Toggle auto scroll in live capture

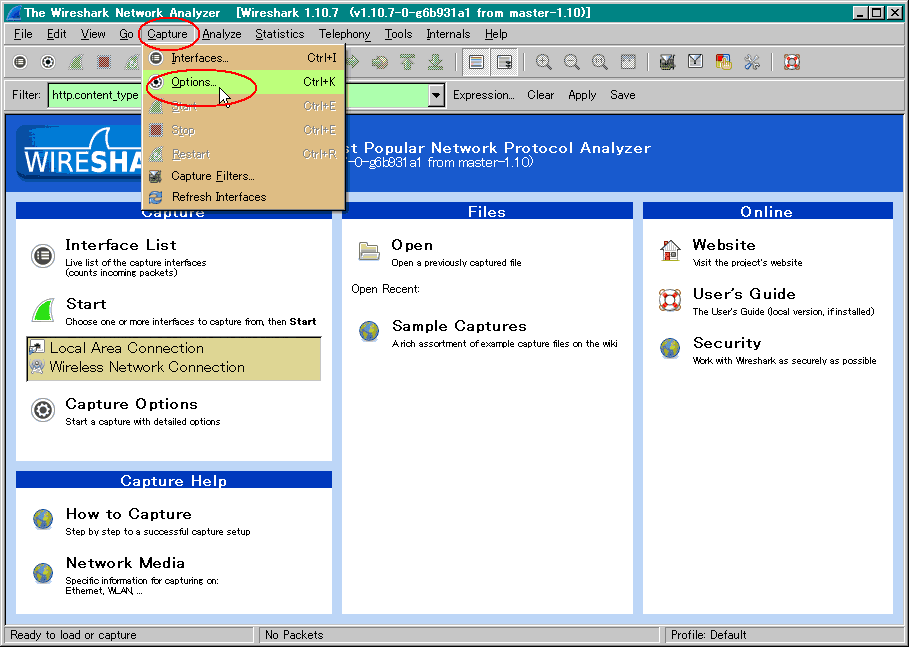[505, 62]
